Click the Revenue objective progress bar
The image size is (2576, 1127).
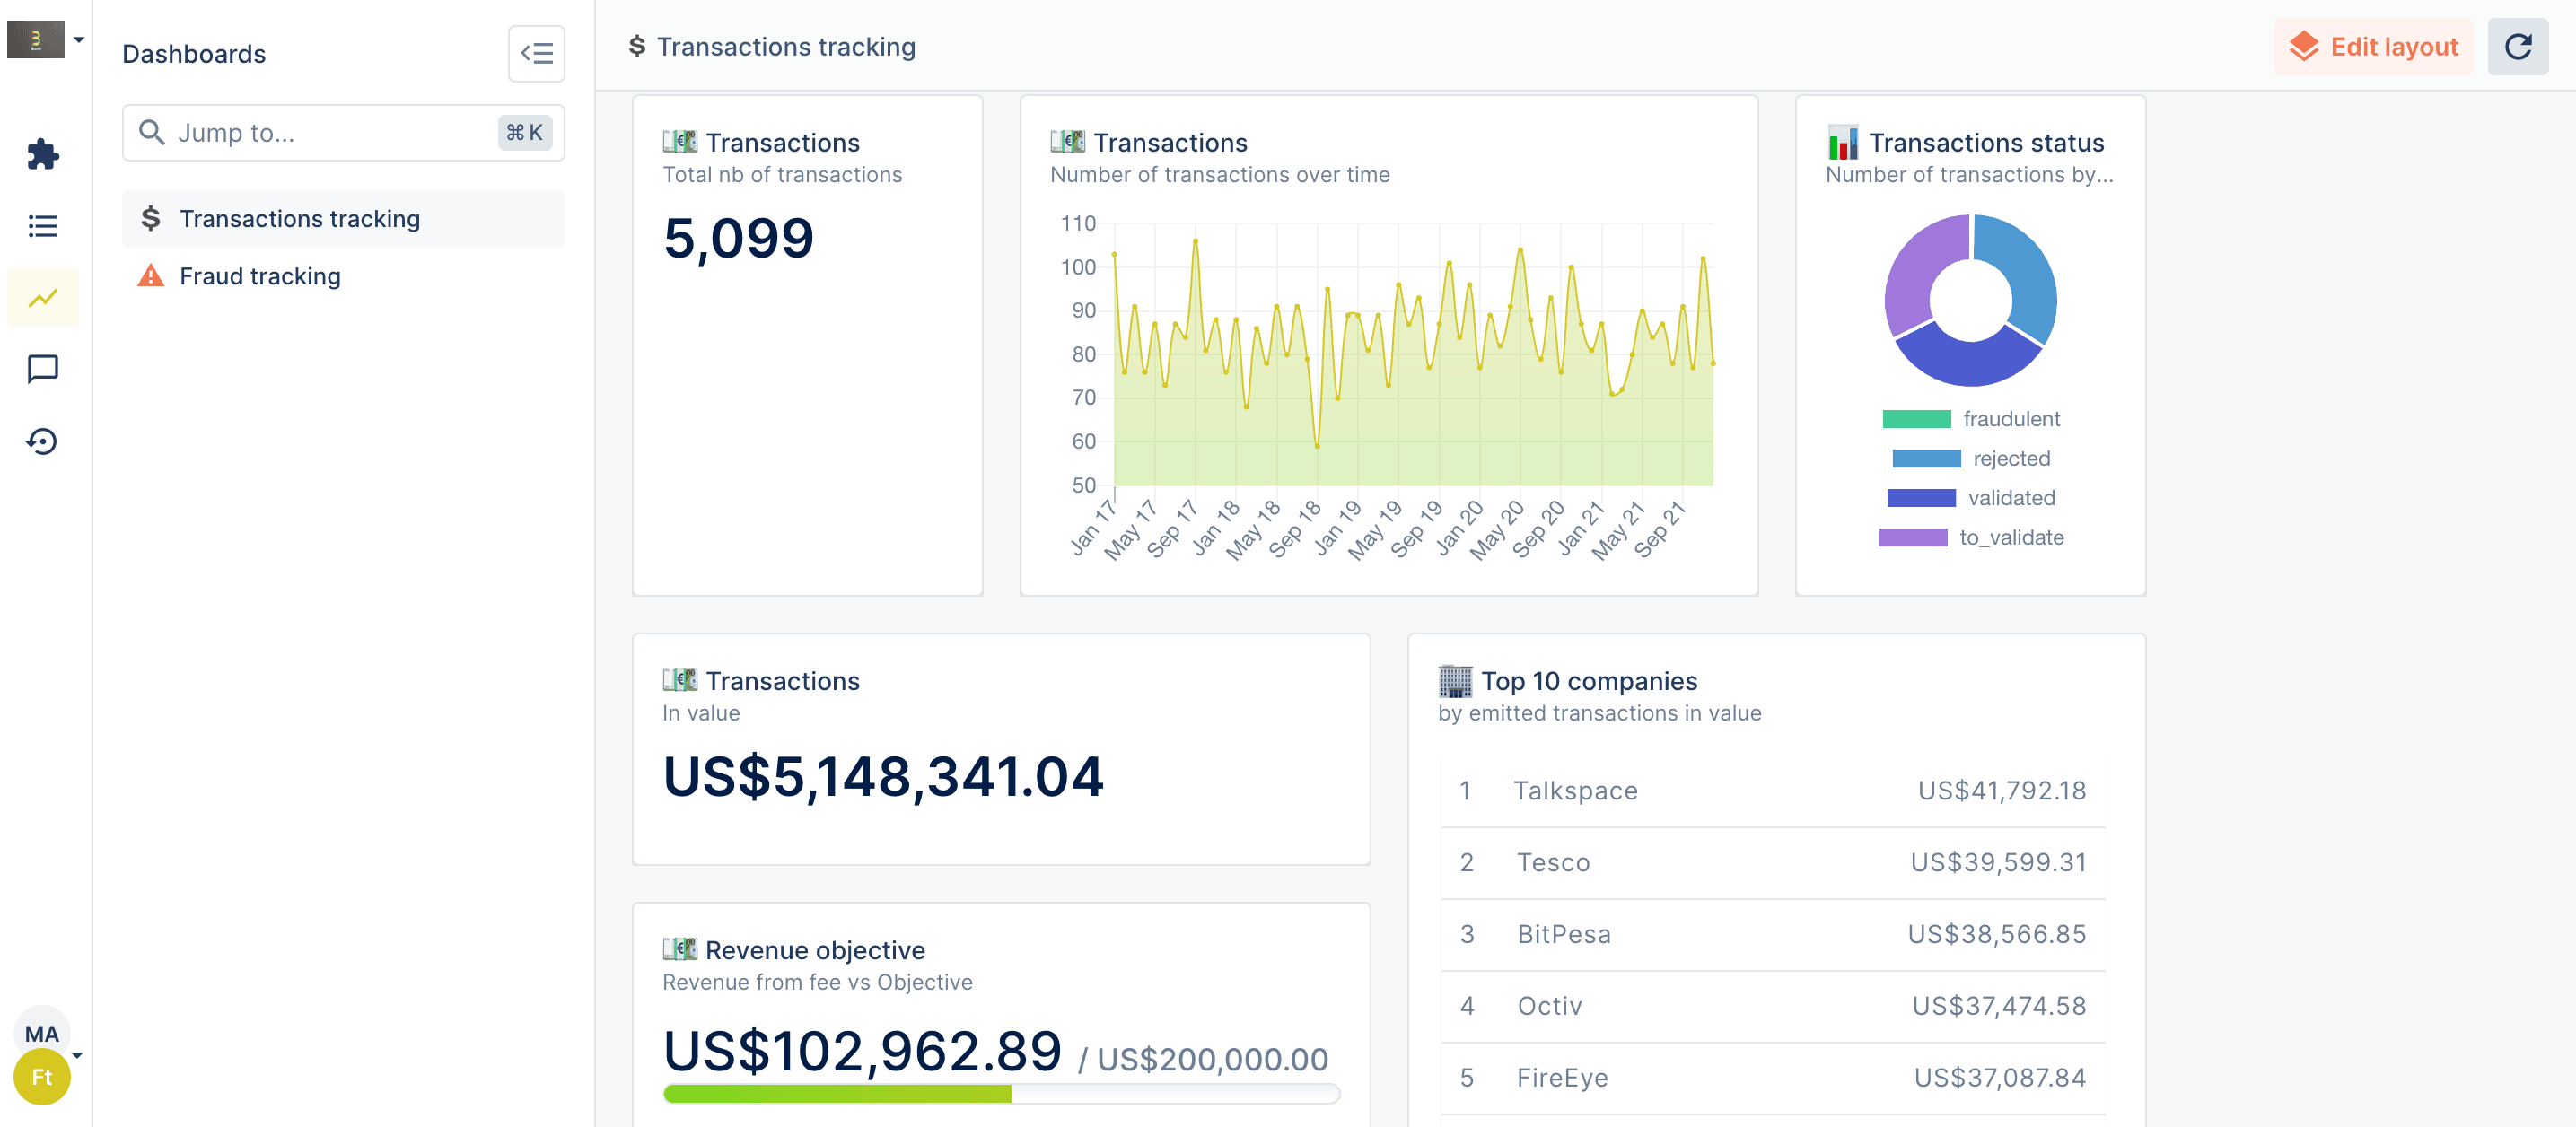coord(1001,1093)
